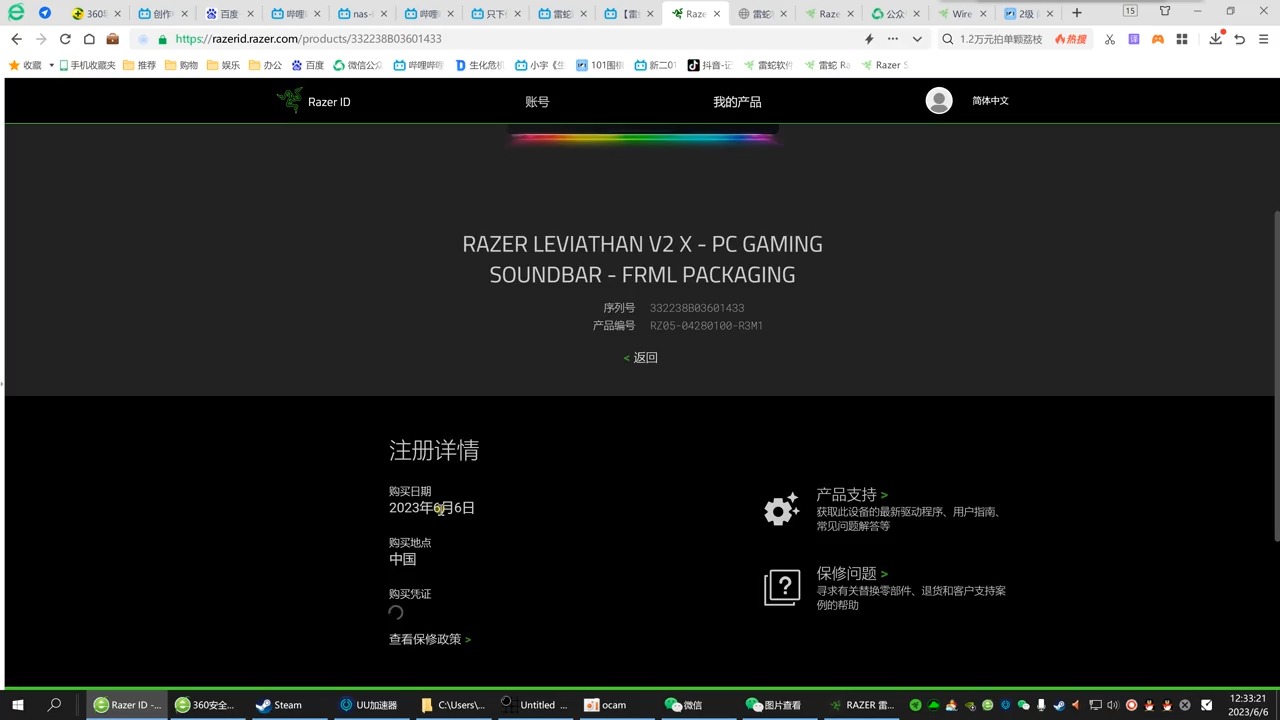Close the active Razer tab
The height and width of the screenshot is (720, 1280).
coord(717,14)
